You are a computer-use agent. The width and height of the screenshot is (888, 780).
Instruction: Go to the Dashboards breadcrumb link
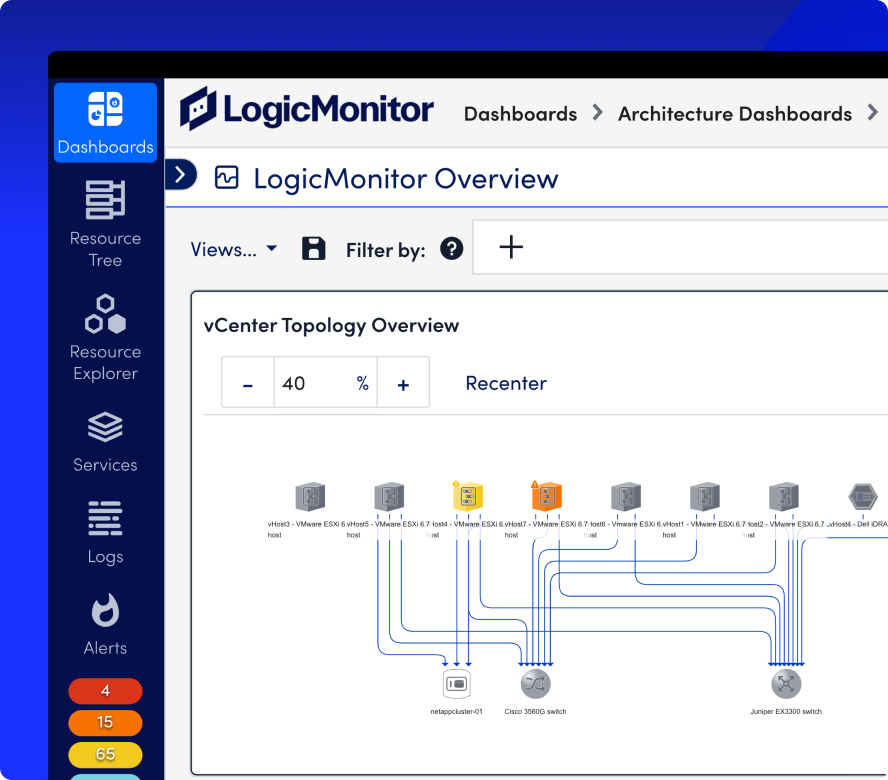click(520, 114)
